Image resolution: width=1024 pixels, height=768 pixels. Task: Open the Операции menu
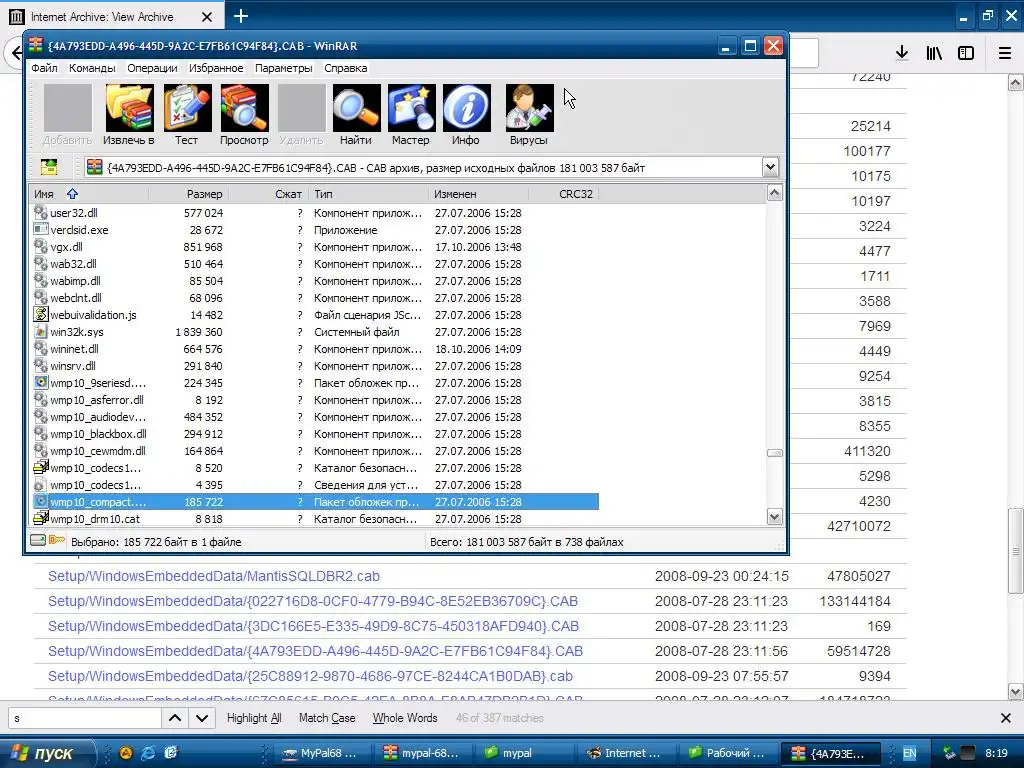tap(152, 68)
